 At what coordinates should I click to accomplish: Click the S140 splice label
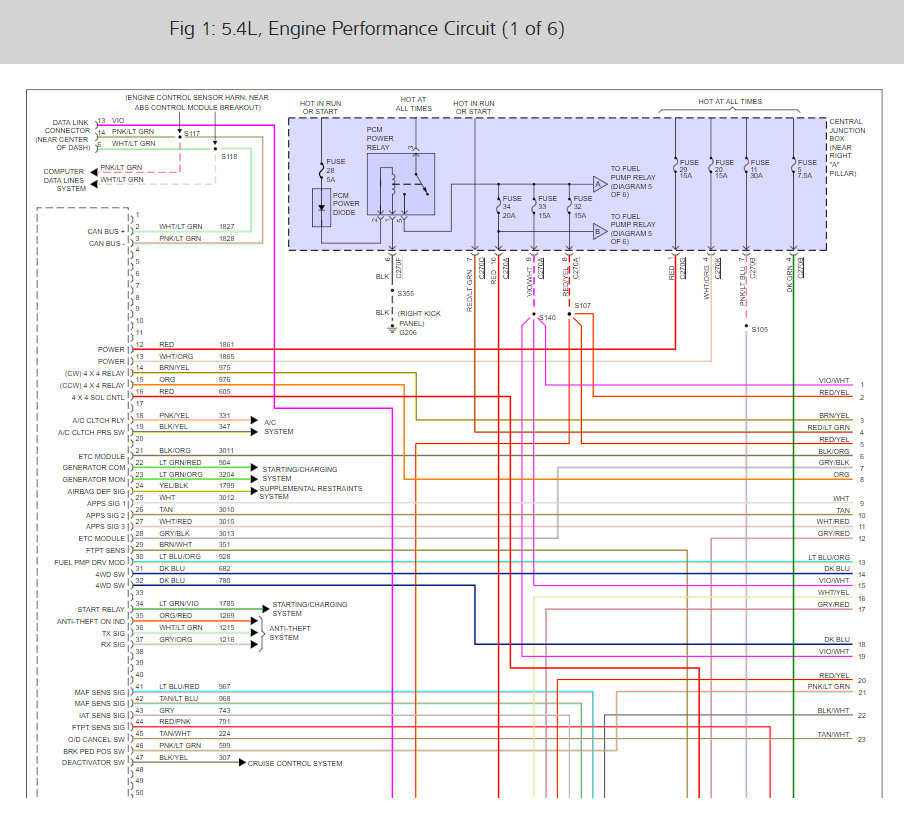coord(547,318)
